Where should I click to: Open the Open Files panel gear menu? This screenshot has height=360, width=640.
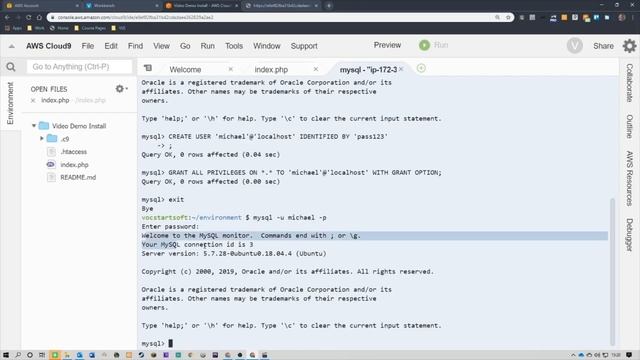pos(121,89)
